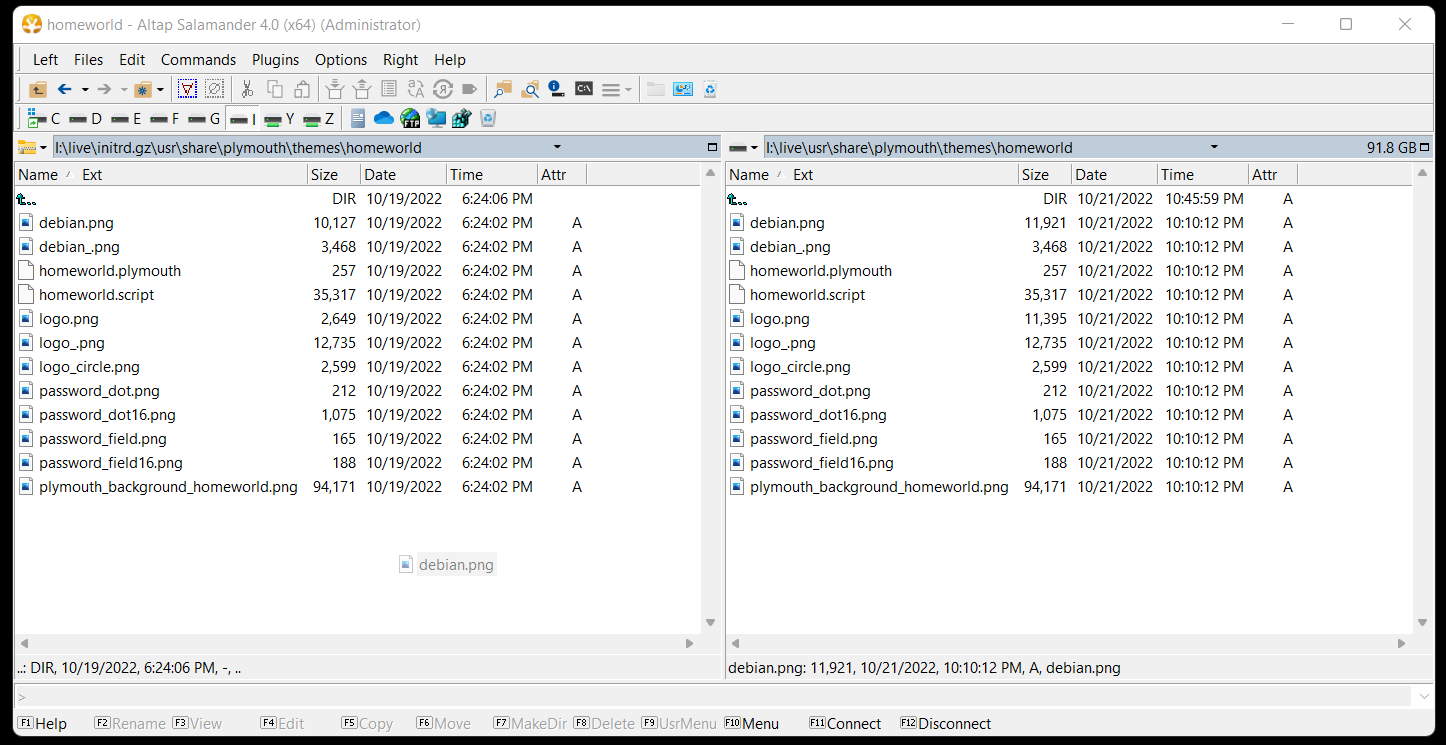Open Documents icon in drive bar
The width and height of the screenshot is (1446, 745).
357,119
